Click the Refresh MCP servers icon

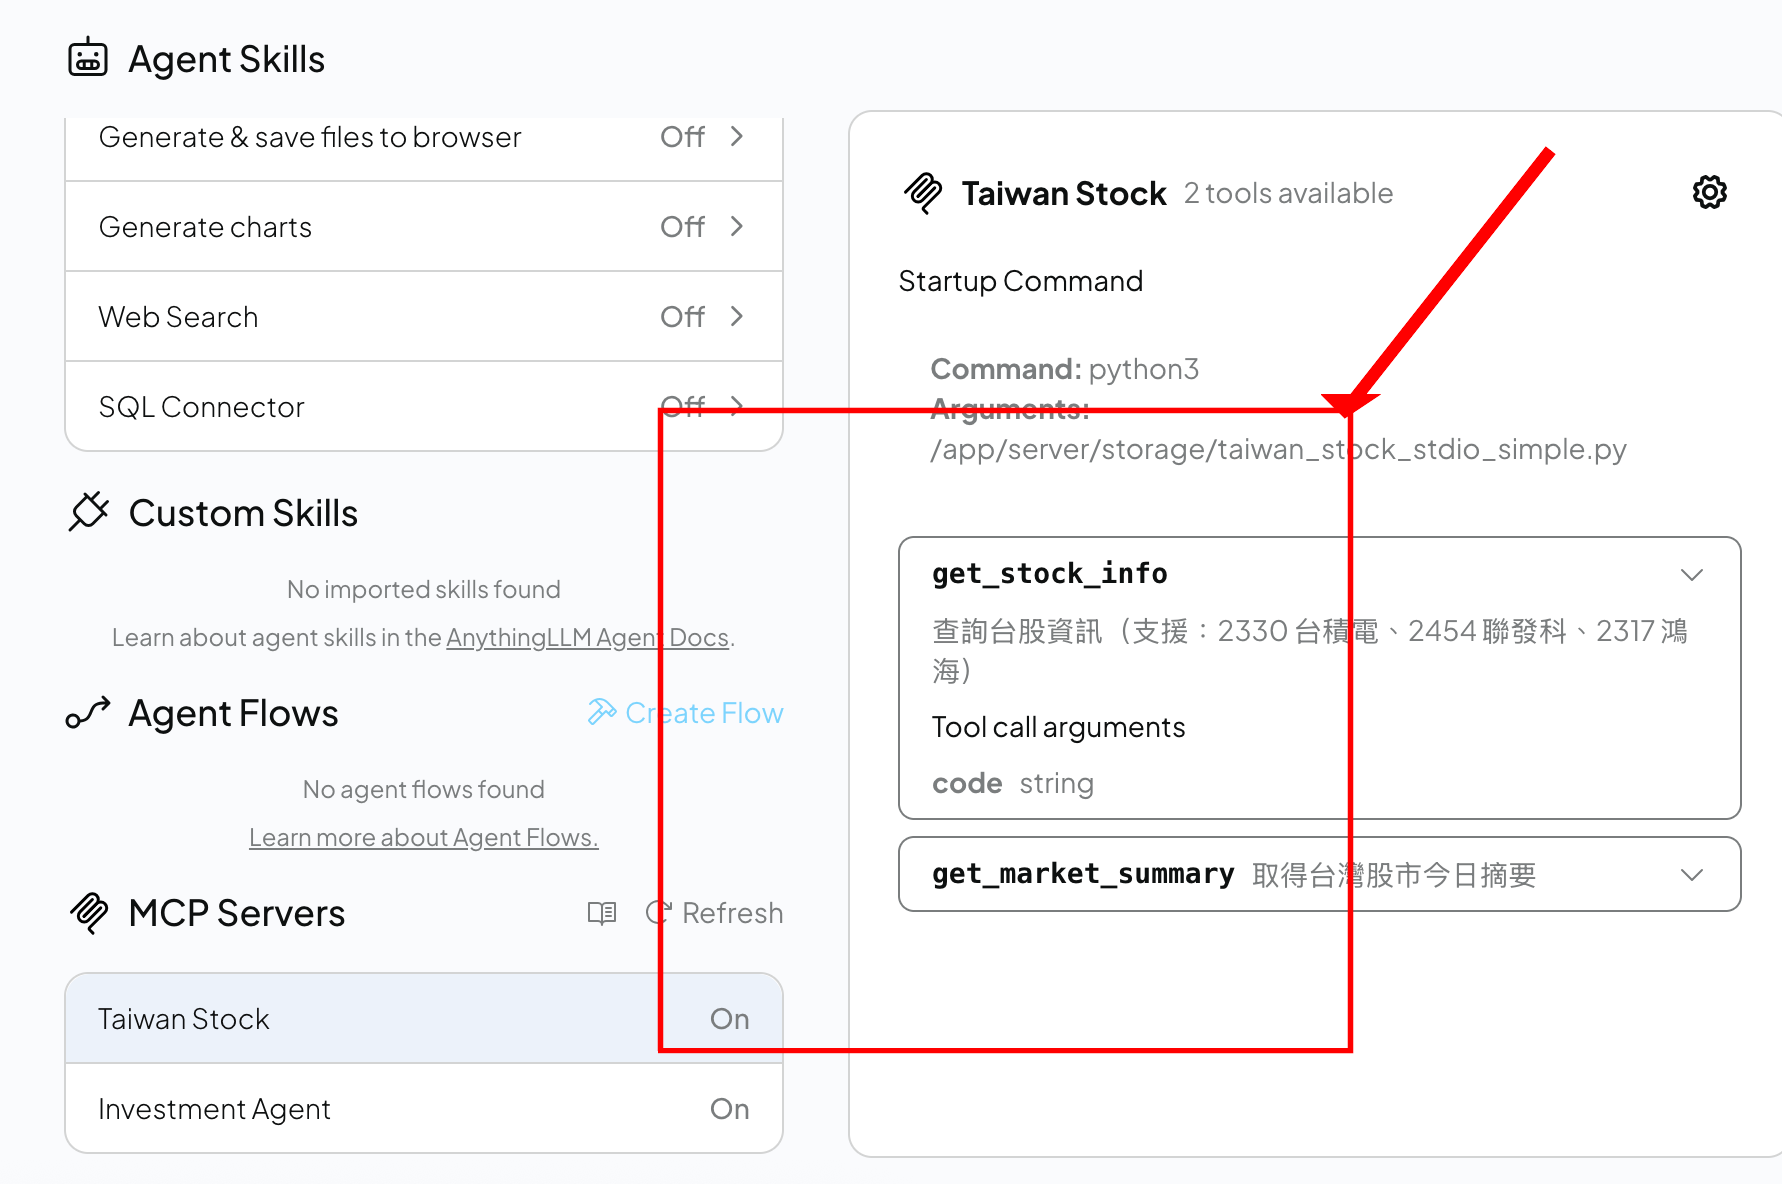tap(658, 913)
